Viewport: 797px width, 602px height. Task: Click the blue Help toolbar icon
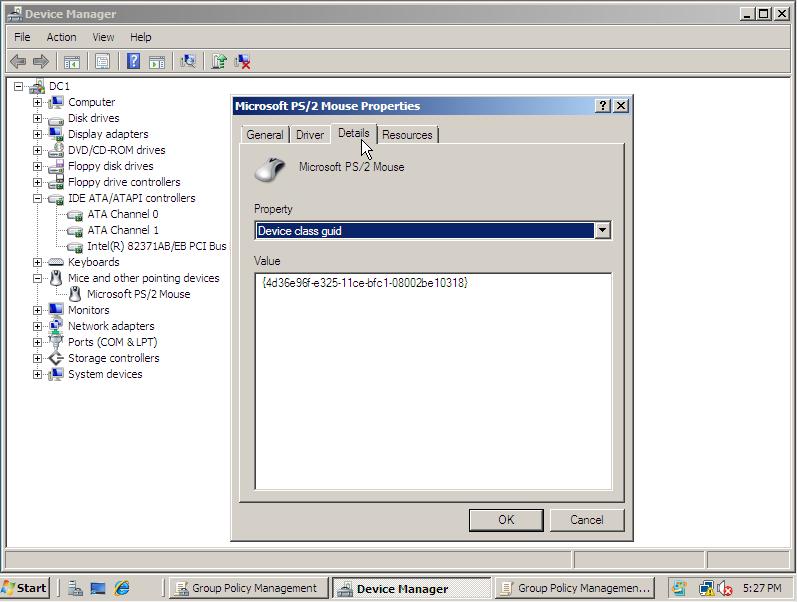click(x=133, y=62)
